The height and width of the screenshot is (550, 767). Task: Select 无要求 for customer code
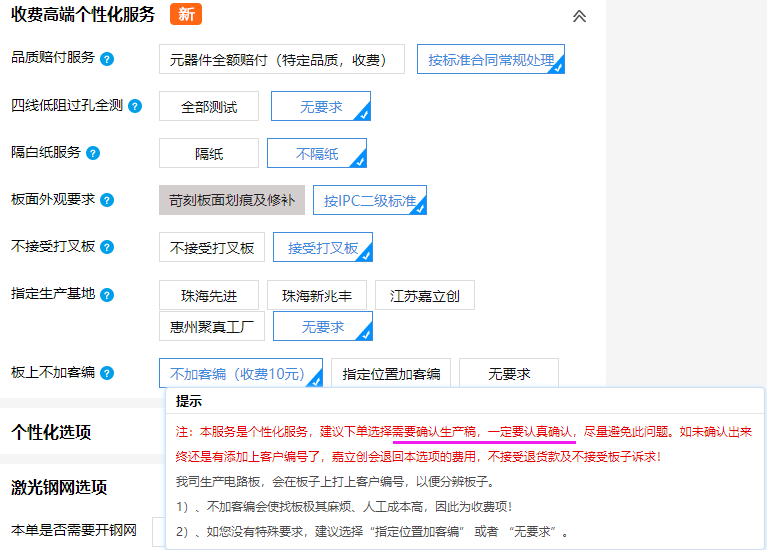(x=509, y=373)
